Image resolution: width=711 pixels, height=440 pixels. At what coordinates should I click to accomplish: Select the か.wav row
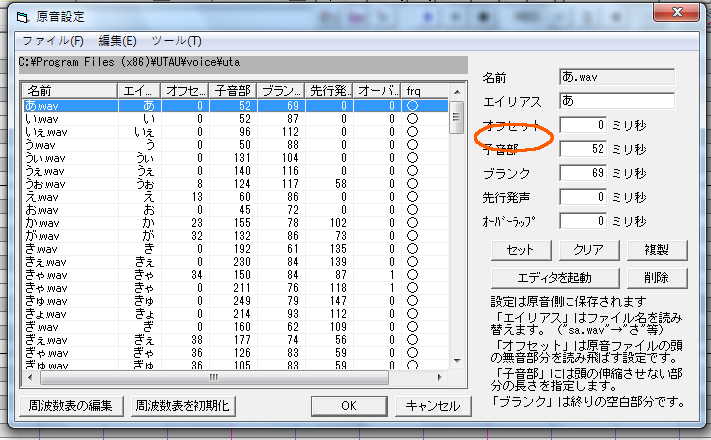(235, 223)
